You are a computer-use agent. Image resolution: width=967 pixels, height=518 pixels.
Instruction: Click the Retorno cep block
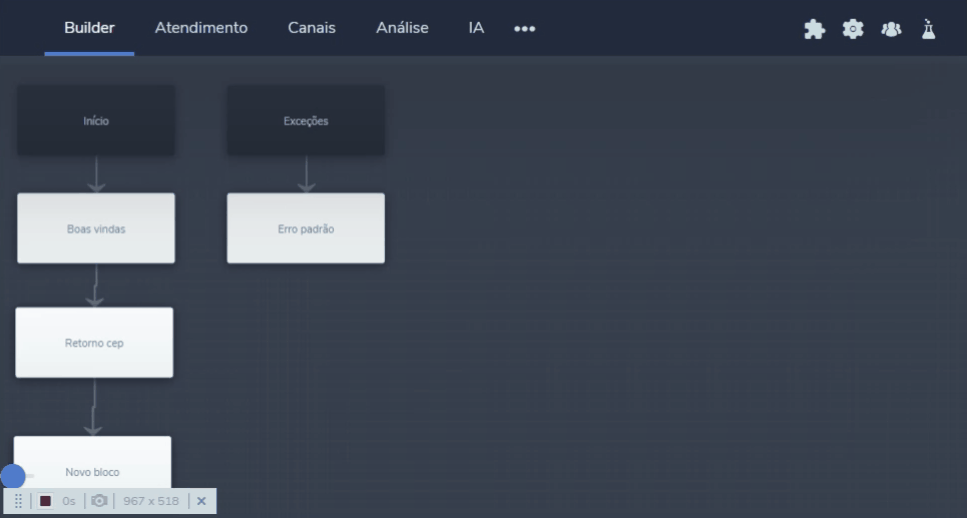tap(94, 343)
